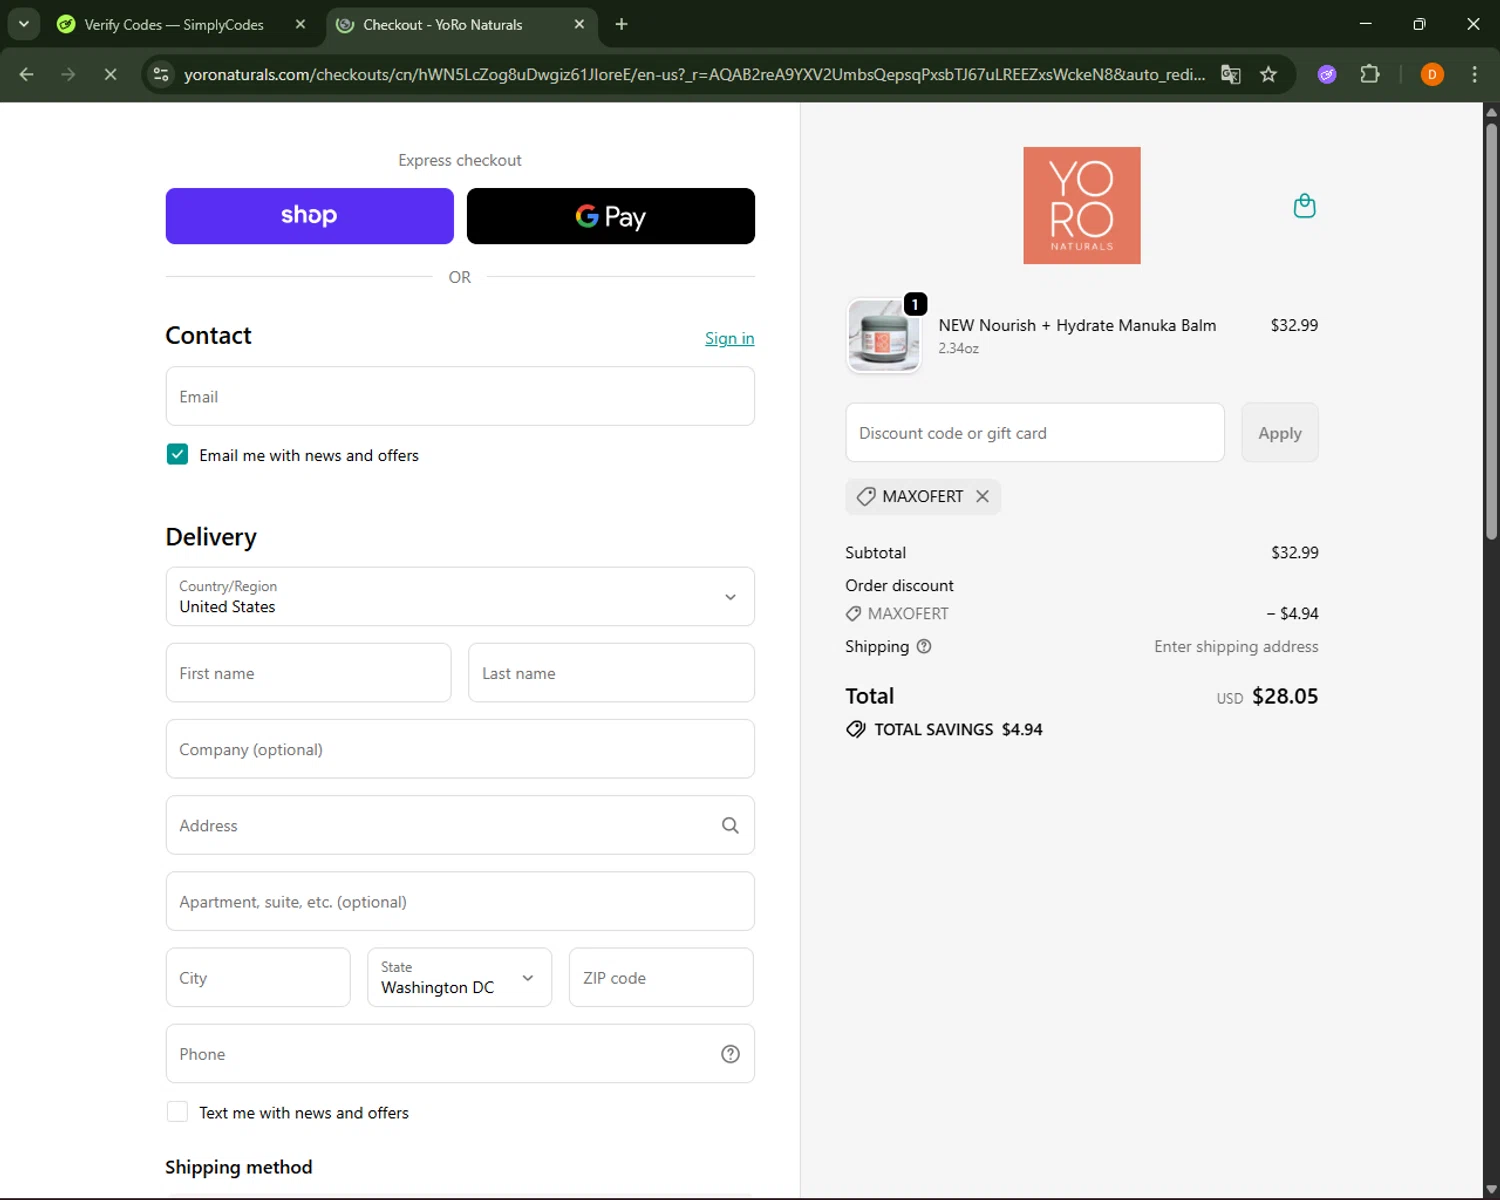Image resolution: width=1500 pixels, height=1200 pixels.
Task: Click the order discount amount − $4.94
Action: tap(1292, 613)
